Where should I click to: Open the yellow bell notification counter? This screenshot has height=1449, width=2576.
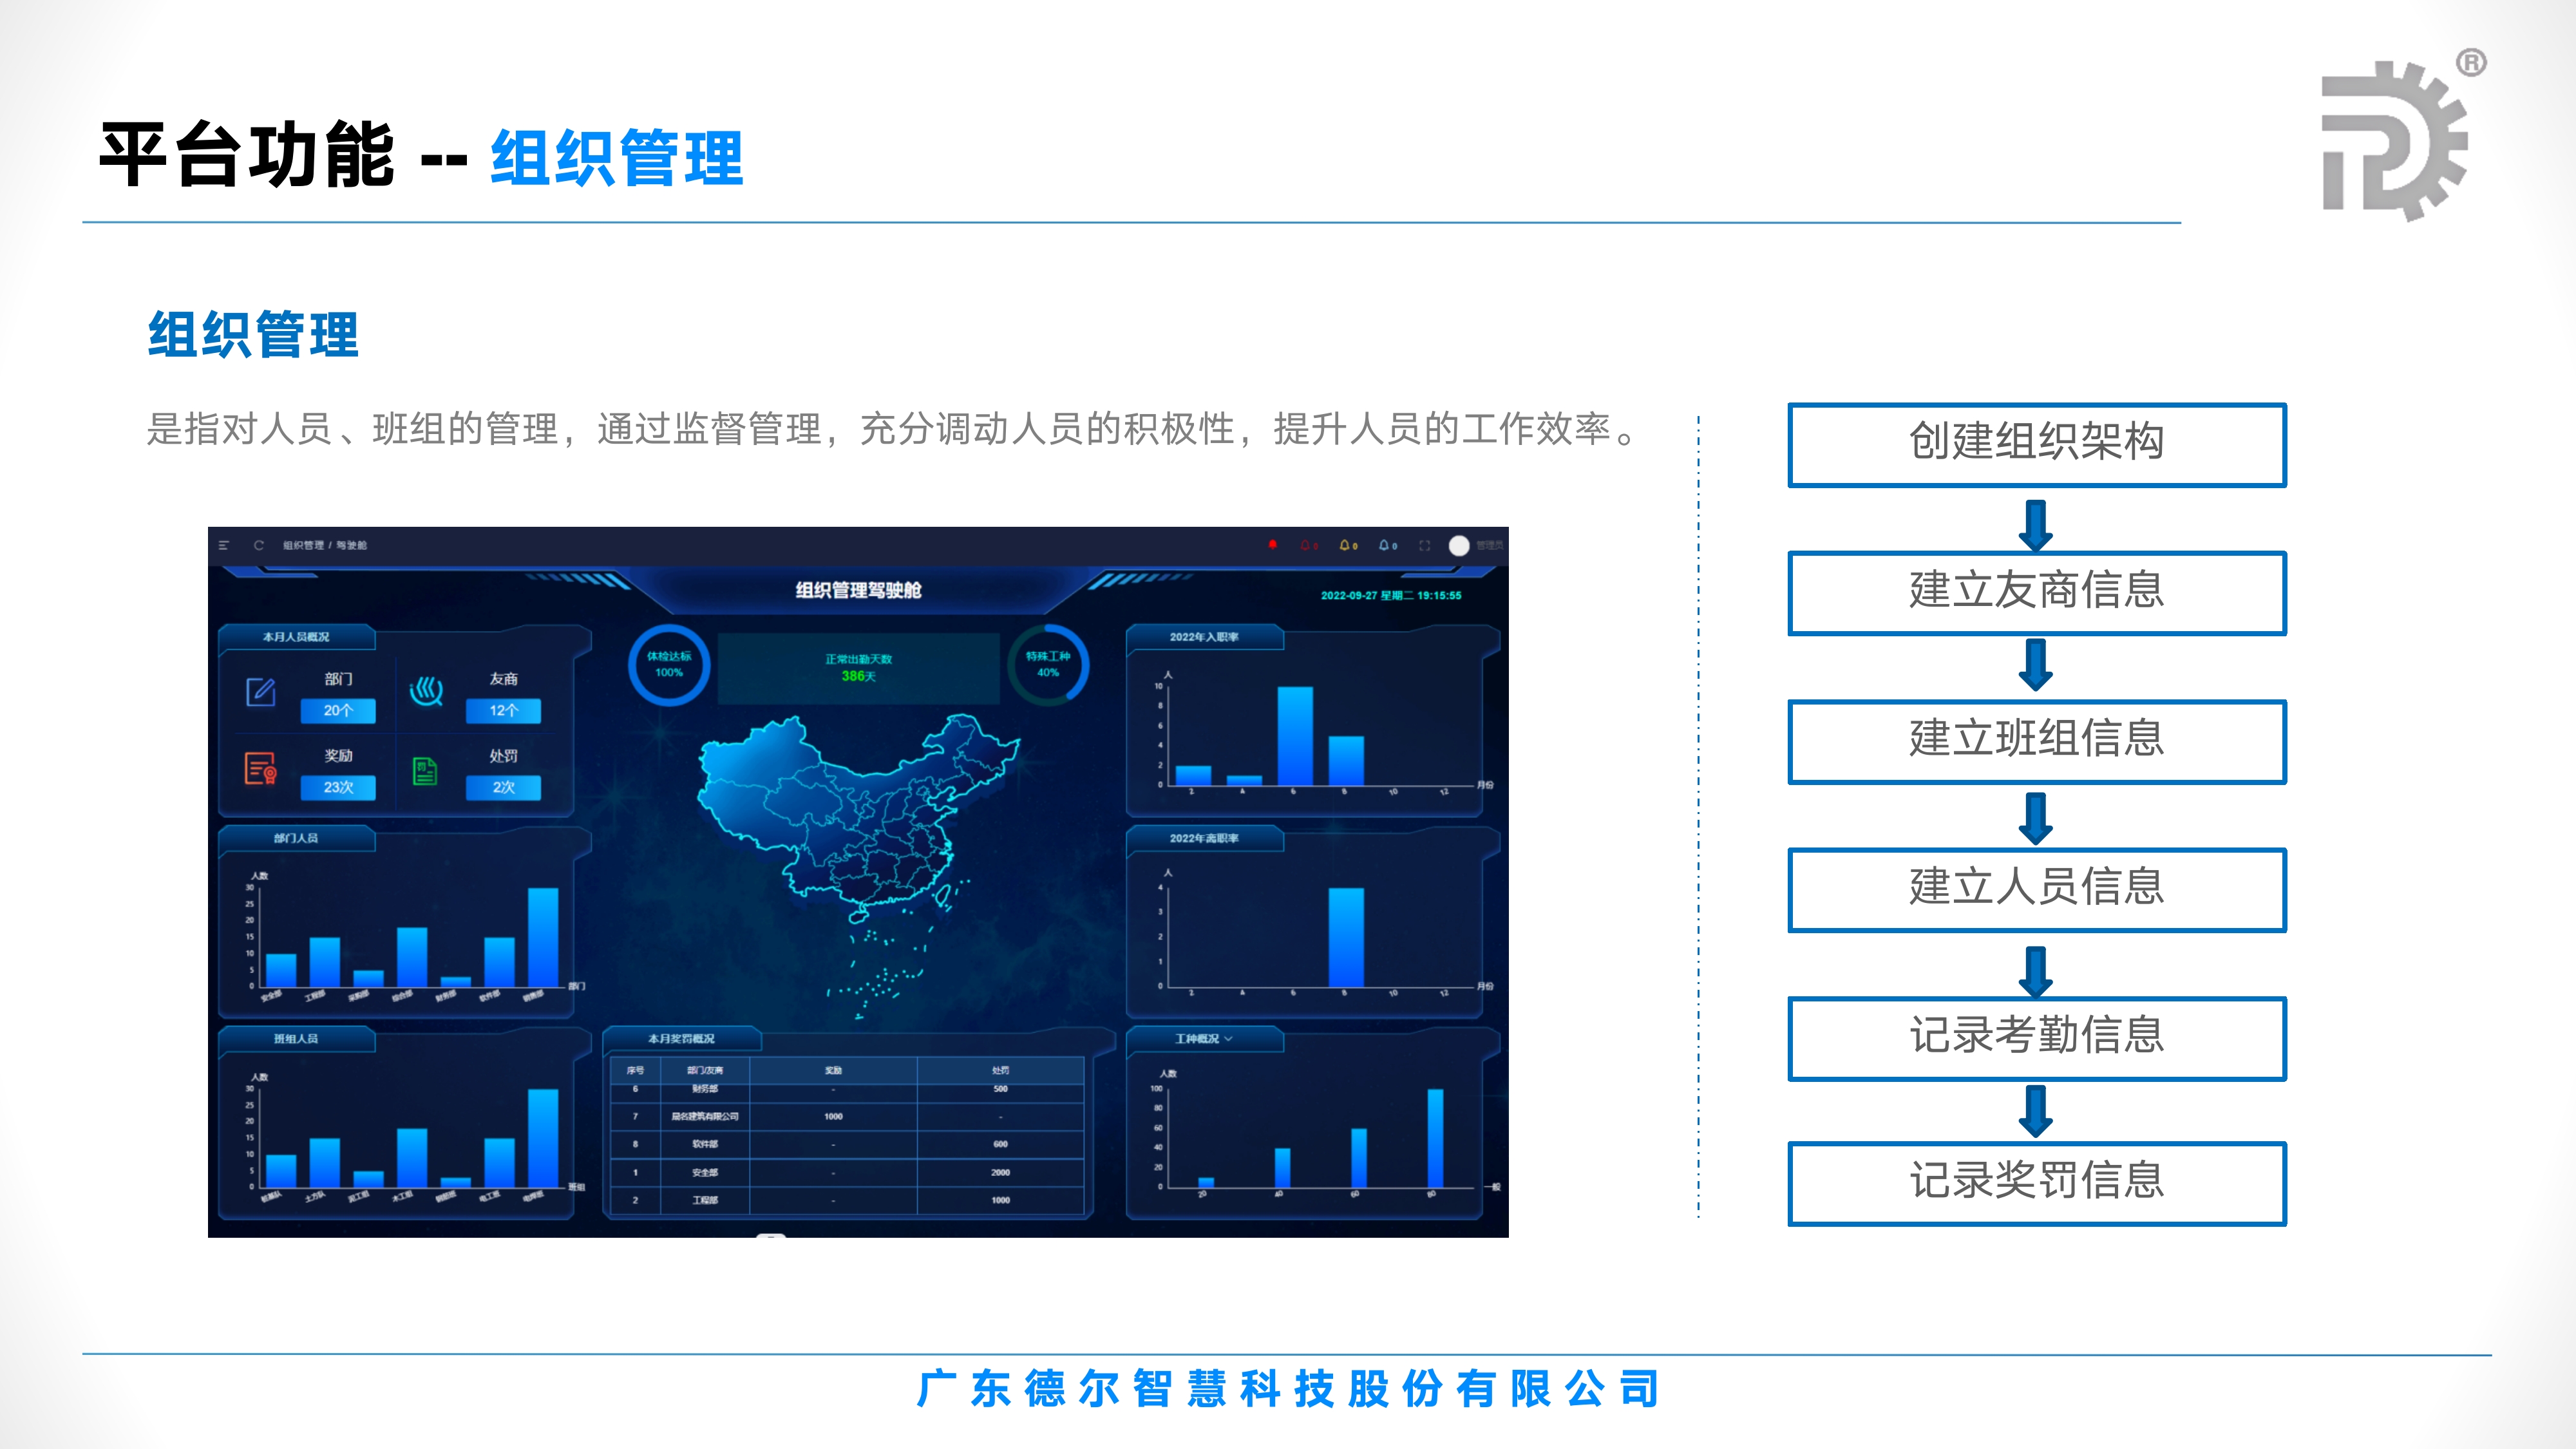1348,545
